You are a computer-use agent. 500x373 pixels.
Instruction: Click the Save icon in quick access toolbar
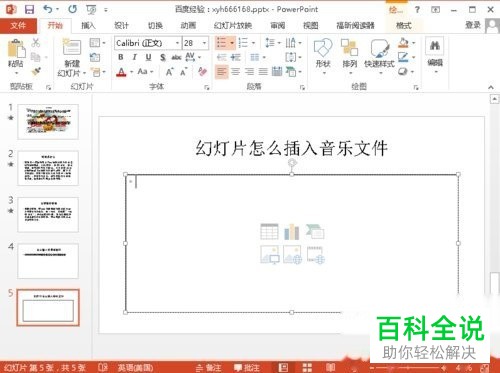tap(29, 9)
